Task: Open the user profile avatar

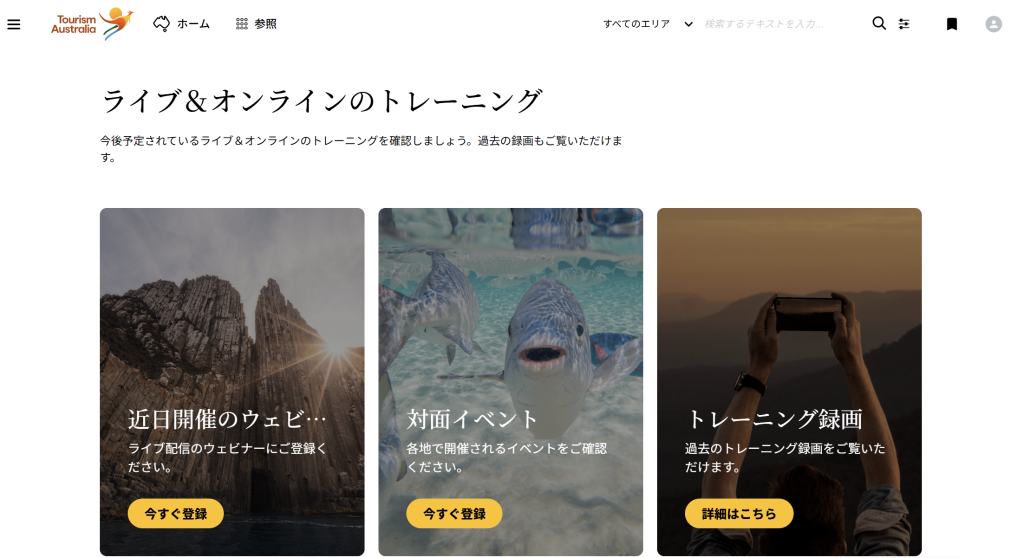Action: coord(993,24)
